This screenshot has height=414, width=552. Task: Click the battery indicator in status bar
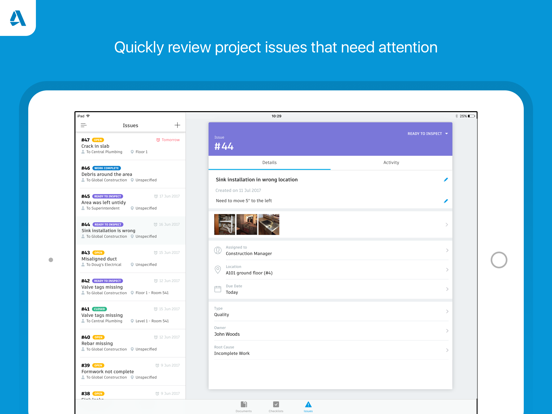(471, 116)
